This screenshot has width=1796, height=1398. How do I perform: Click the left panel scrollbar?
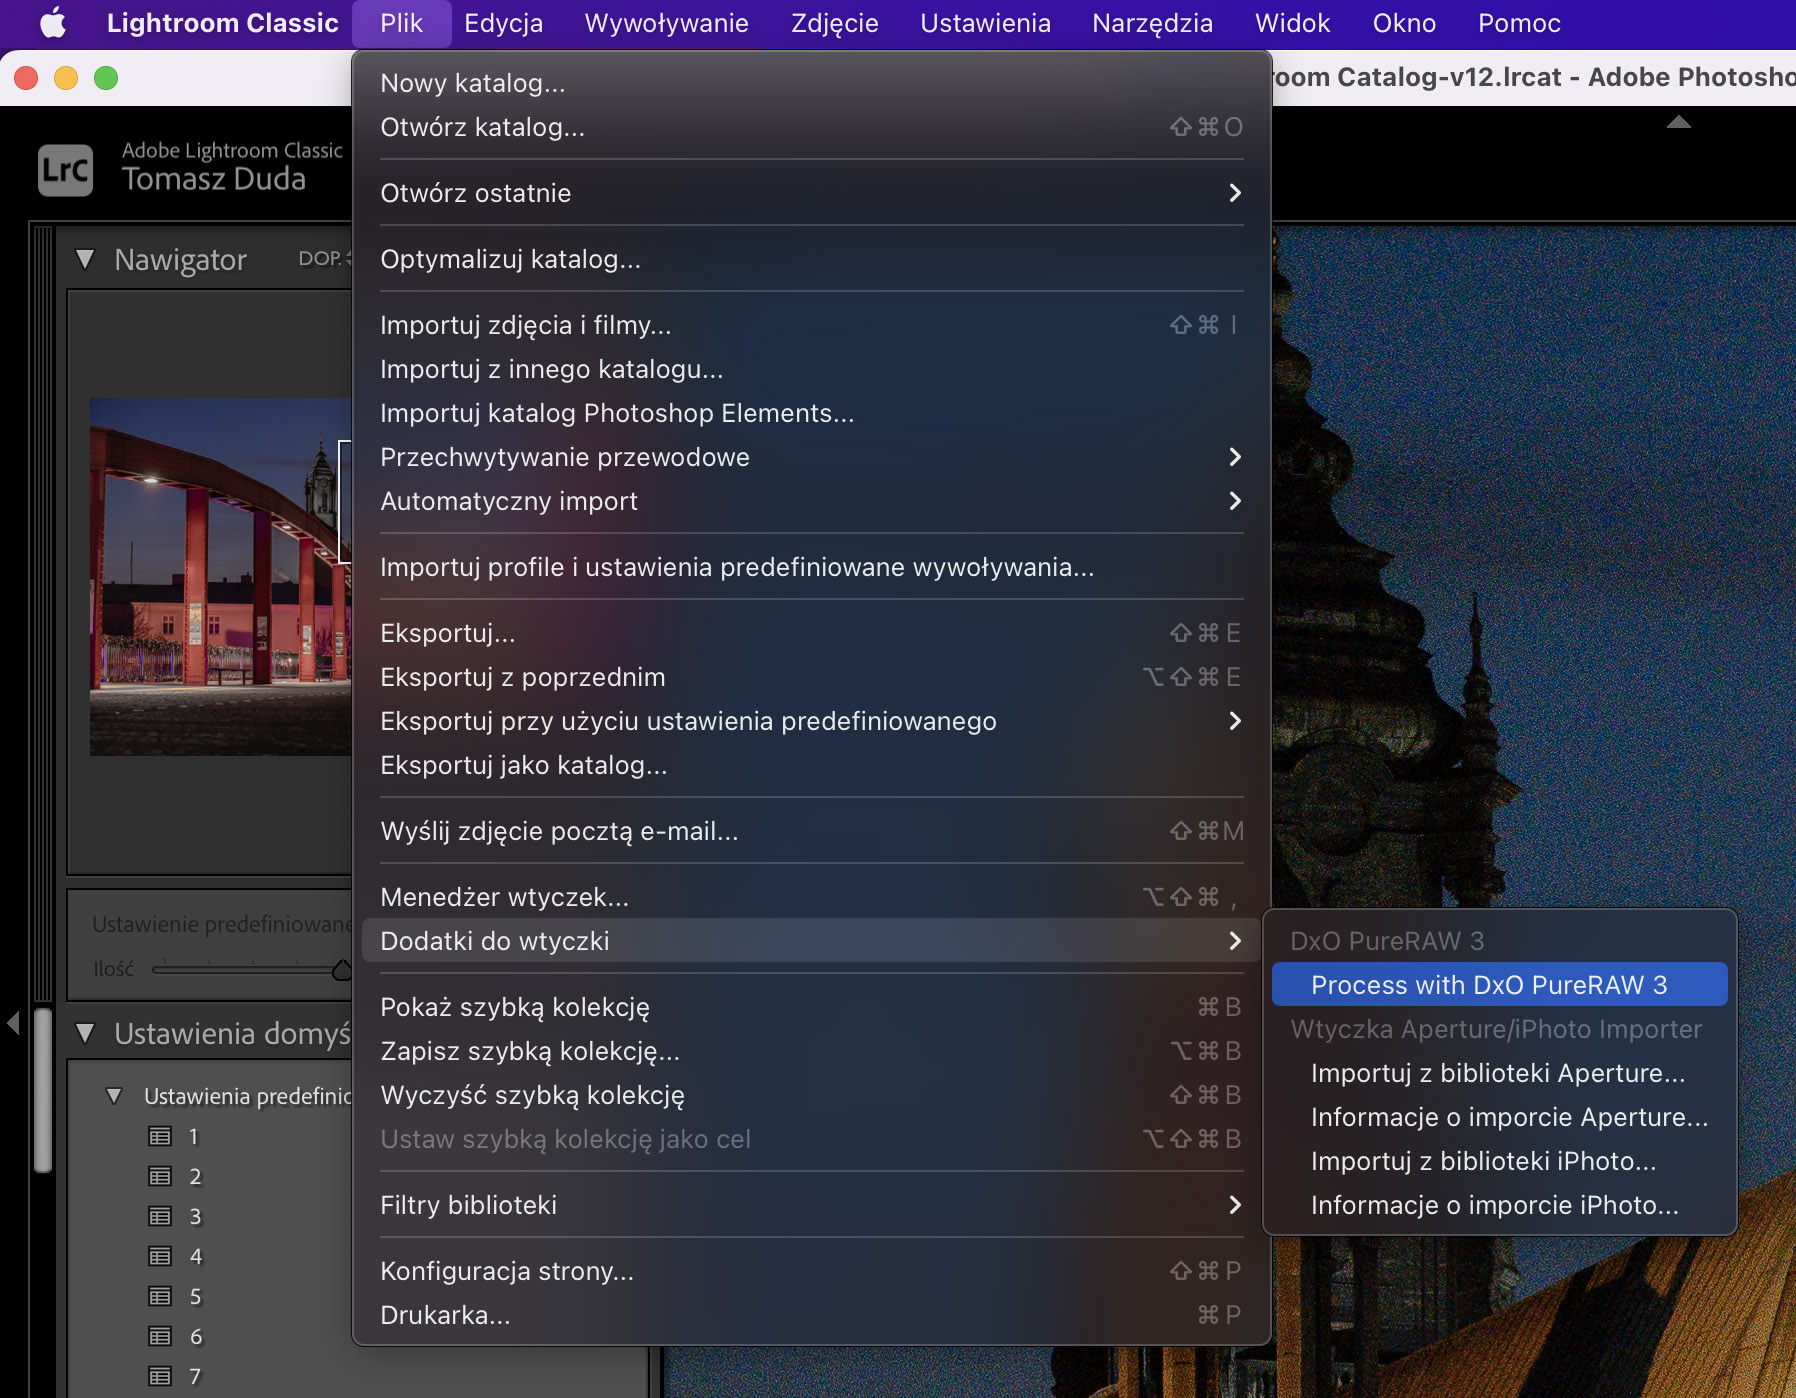click(43, 1090)
